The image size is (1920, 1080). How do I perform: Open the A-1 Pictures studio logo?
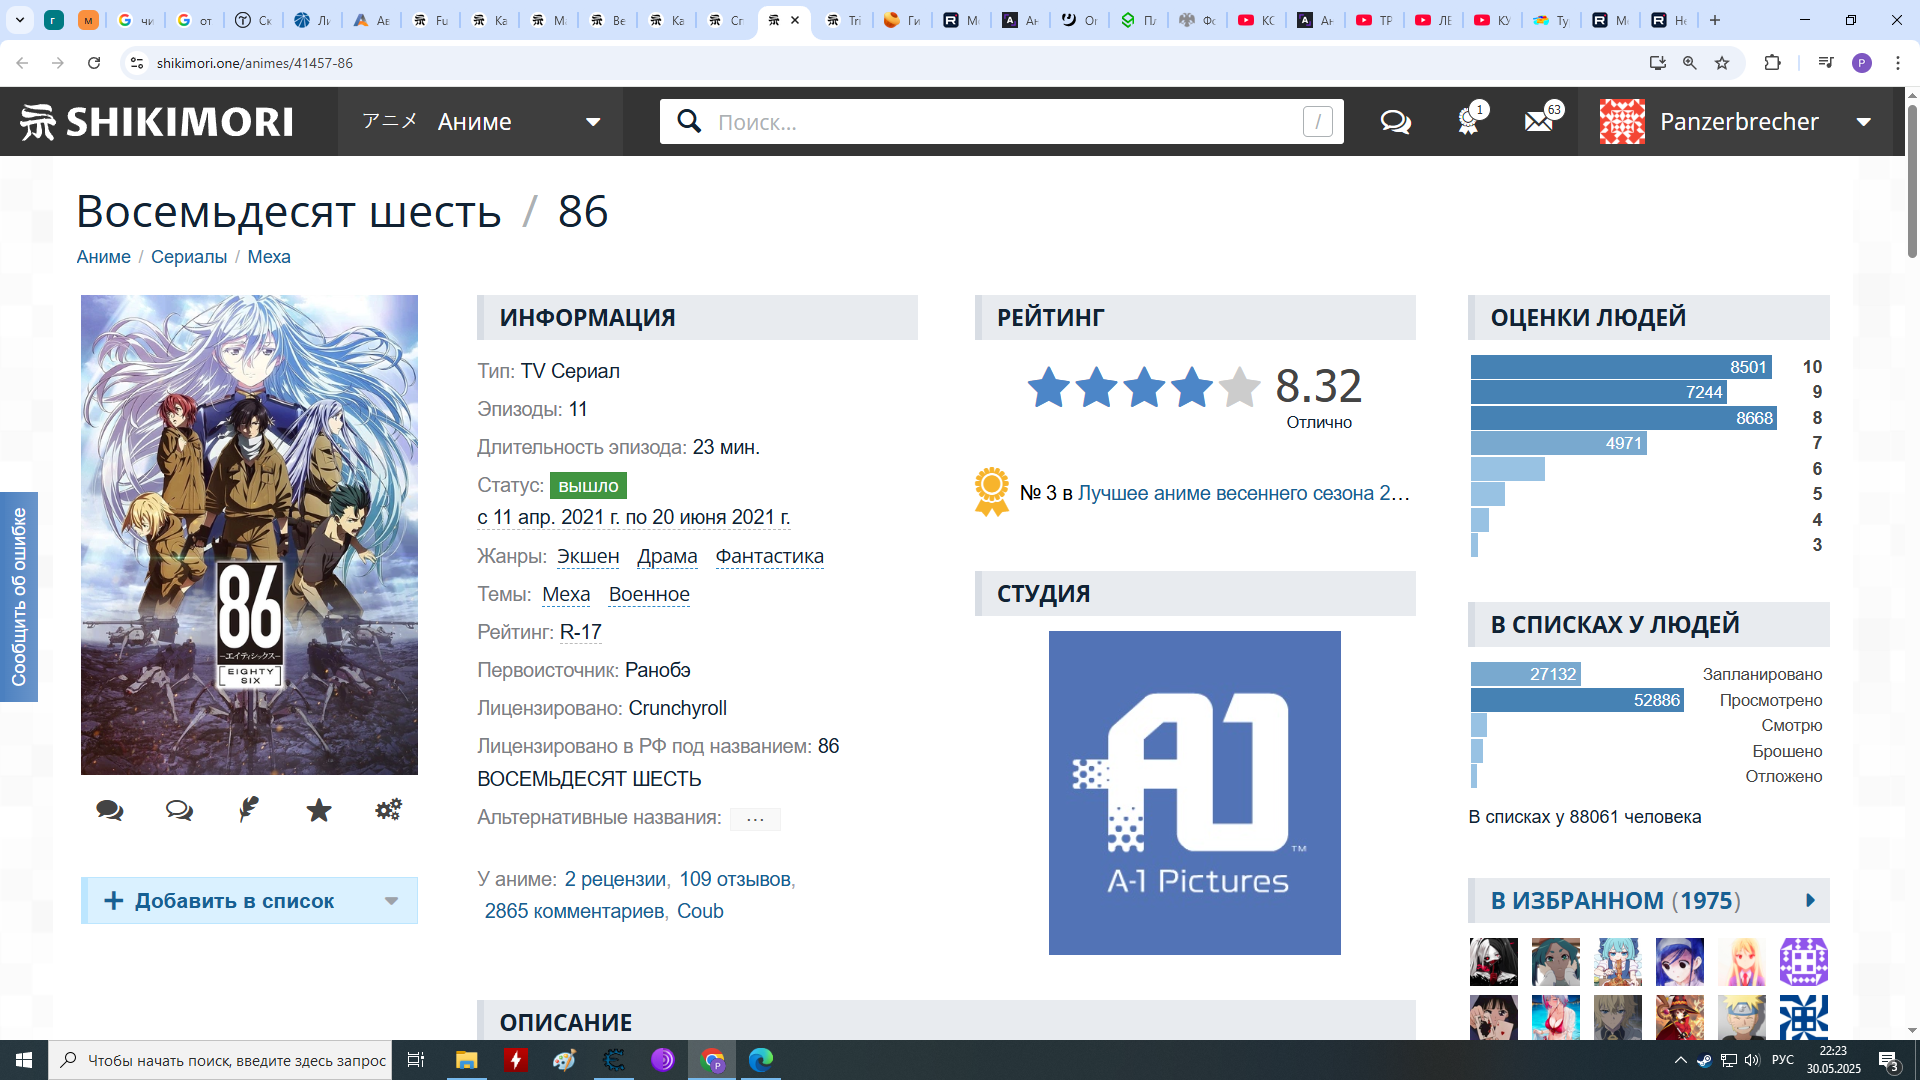point(1195,793)
